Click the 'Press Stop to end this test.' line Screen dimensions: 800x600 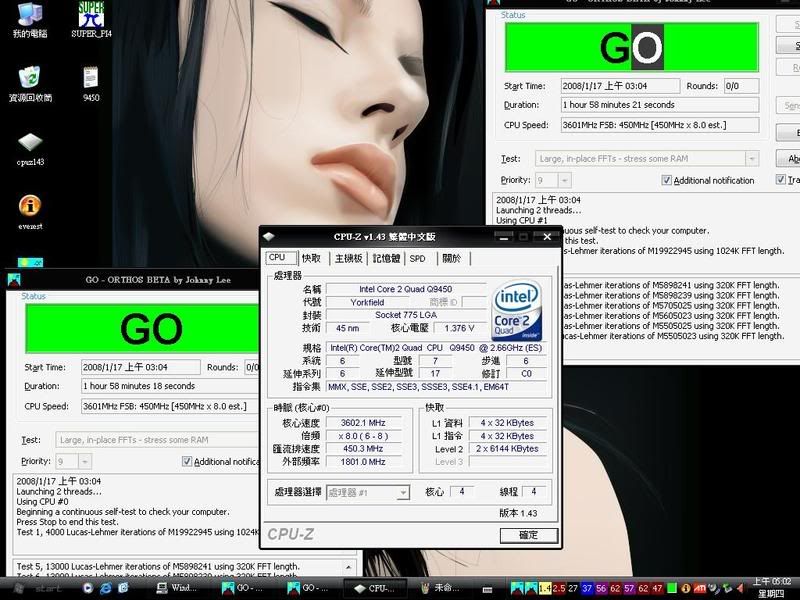67,522
